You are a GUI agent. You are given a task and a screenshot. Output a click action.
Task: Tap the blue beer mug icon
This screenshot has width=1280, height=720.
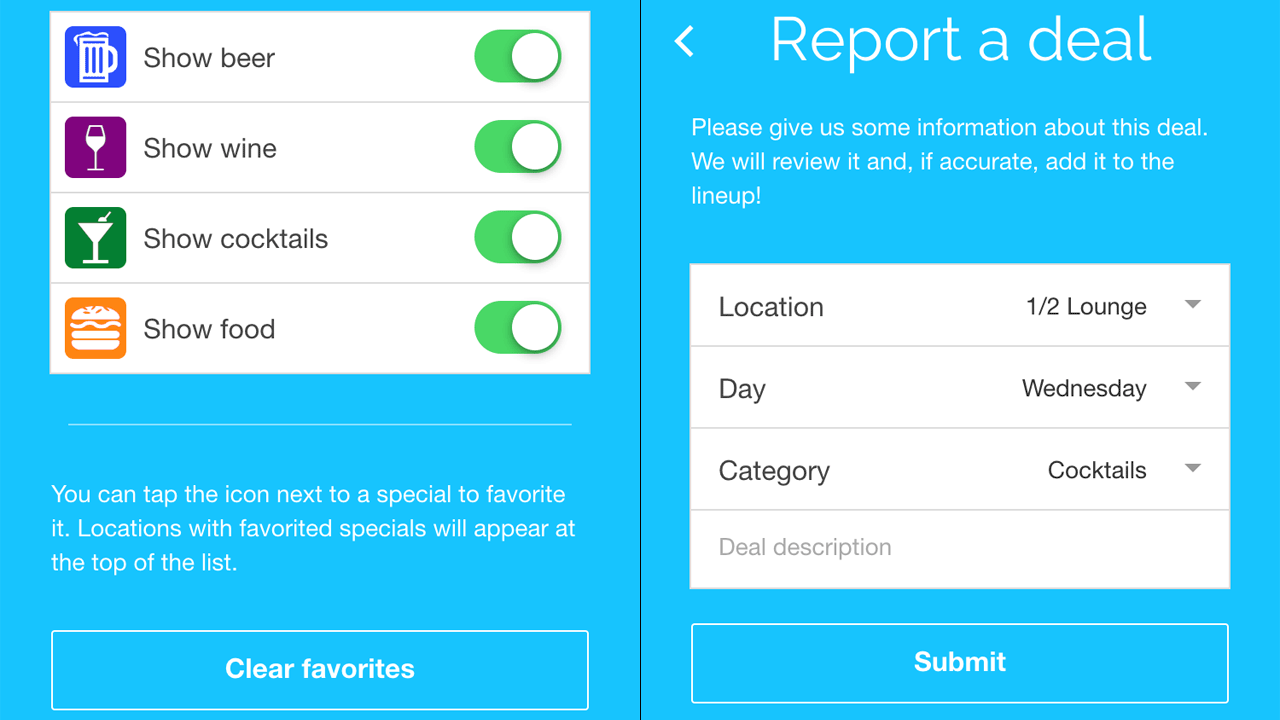tap(95, 57)
